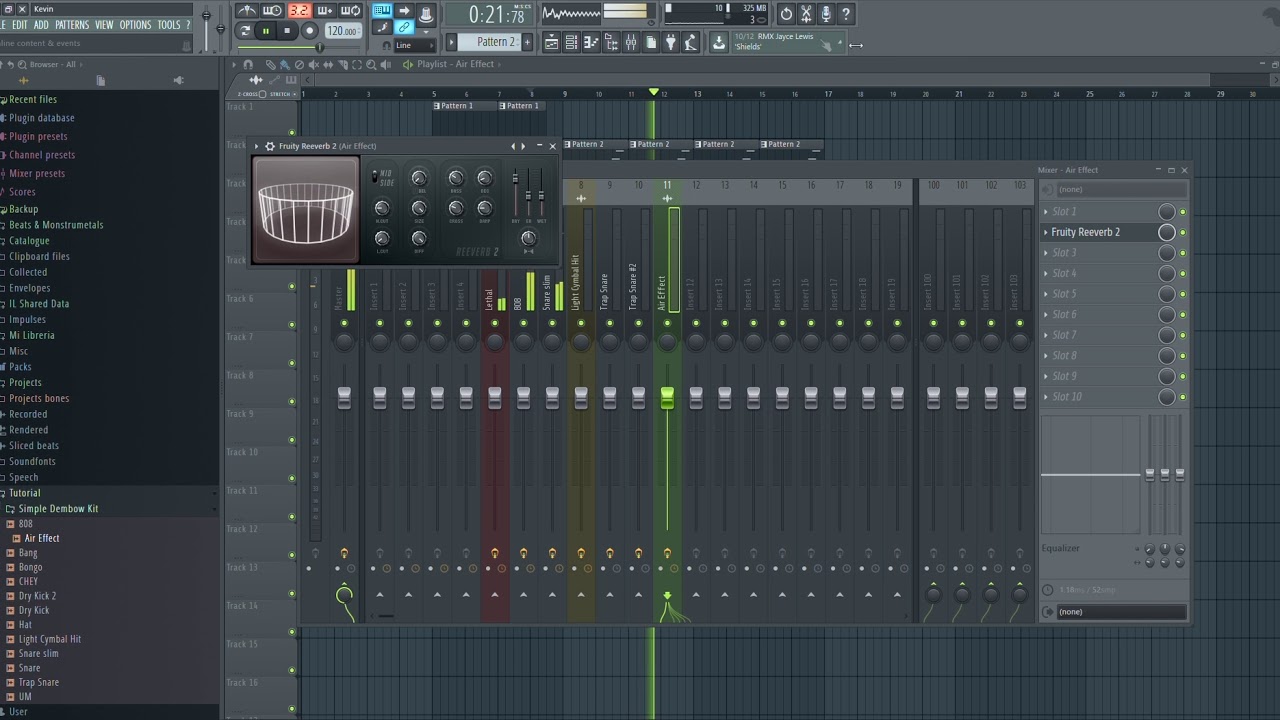Expand the Mixer presets folder
This screenshot has height=720, width=1280.
pyautogui.click(x=37, y=173)
